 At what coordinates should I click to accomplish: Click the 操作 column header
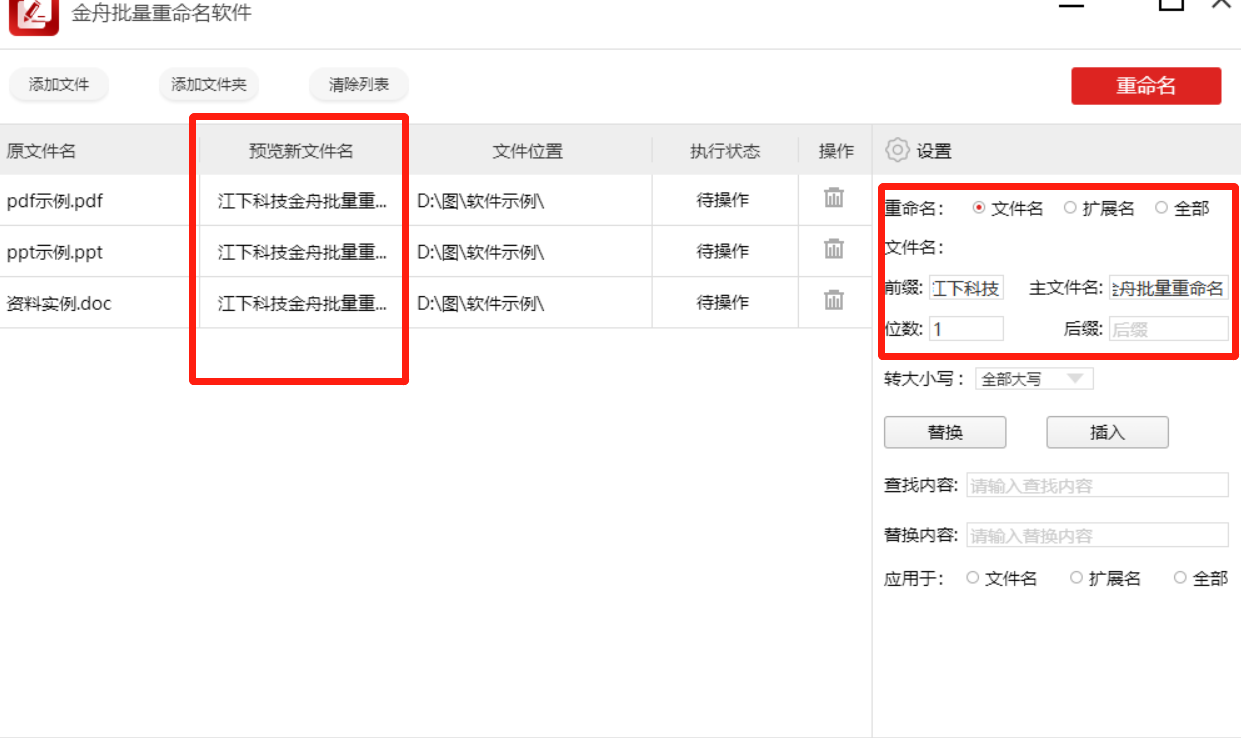pos(836,151)
